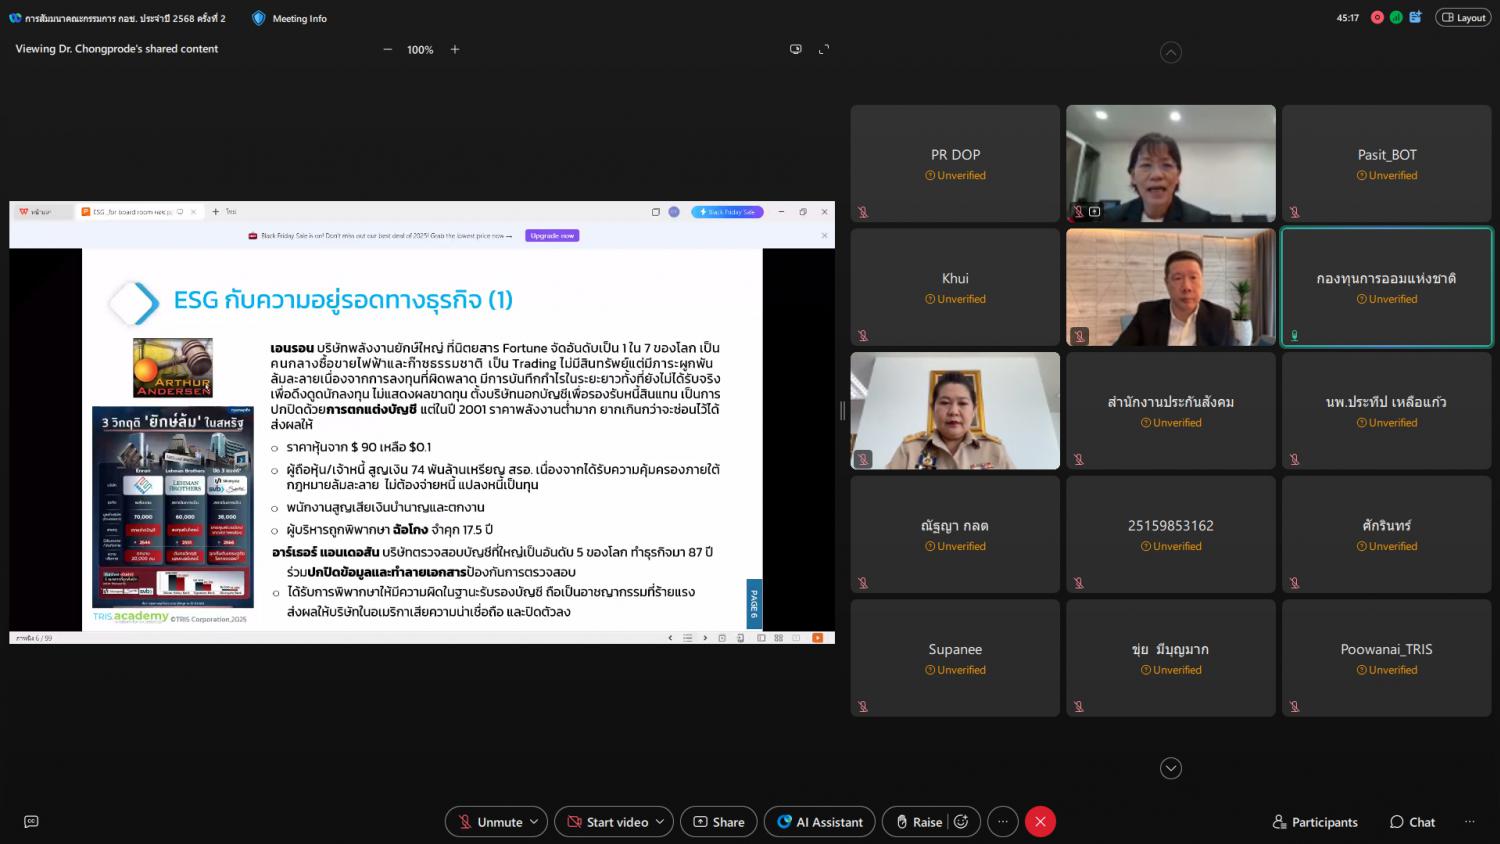1500x844 pixels.
Task: Click divider handle between content and participant grid
Action: tap(842, 411)
